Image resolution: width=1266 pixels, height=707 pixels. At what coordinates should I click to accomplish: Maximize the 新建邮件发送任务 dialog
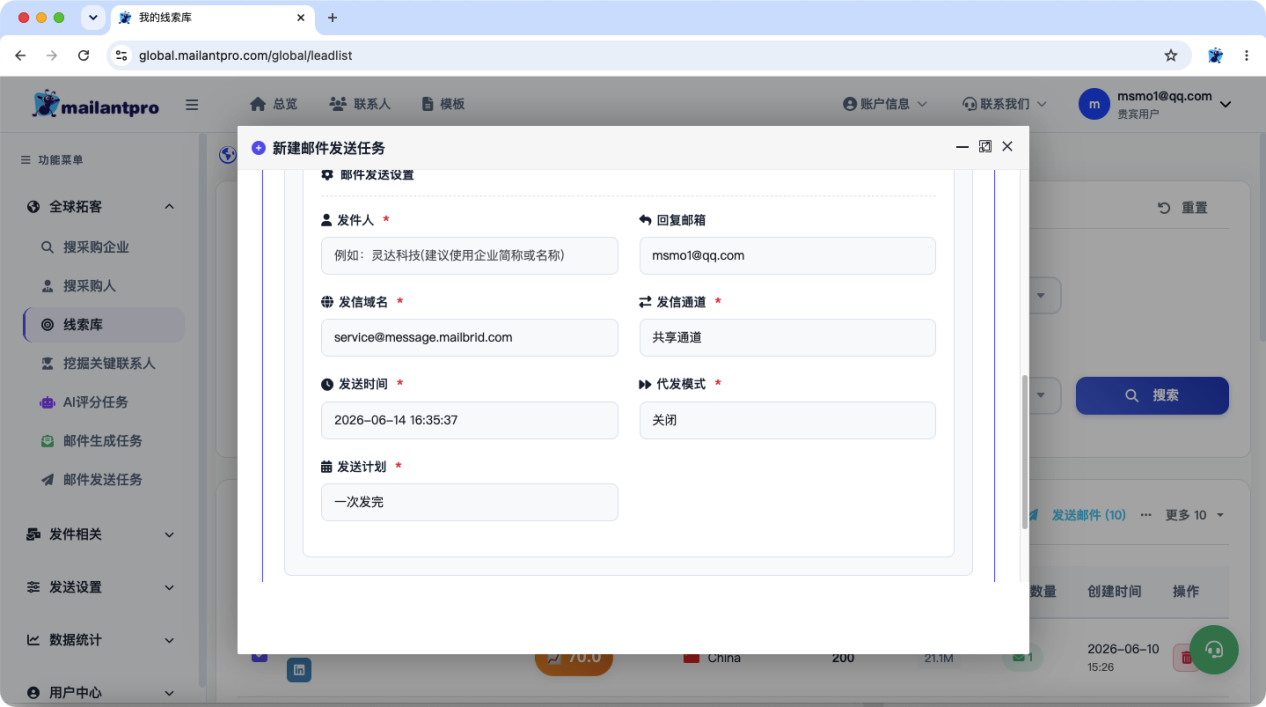(985, 146)
